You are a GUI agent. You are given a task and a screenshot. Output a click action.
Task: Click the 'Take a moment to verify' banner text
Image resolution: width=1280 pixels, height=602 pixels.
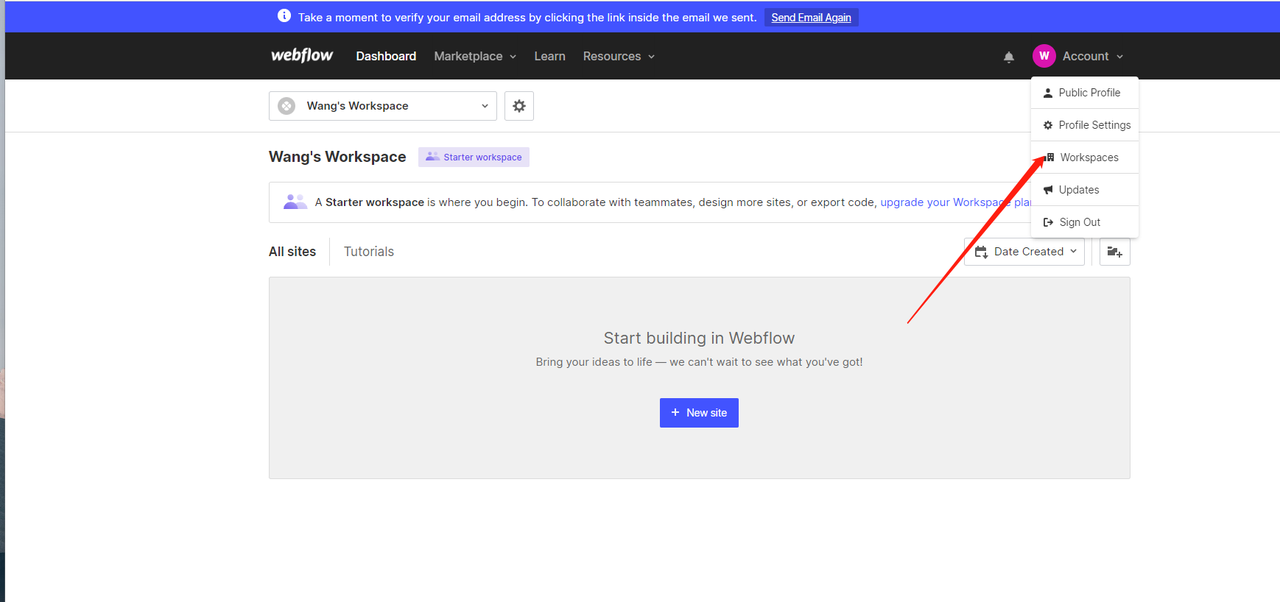tap(527, 17)
